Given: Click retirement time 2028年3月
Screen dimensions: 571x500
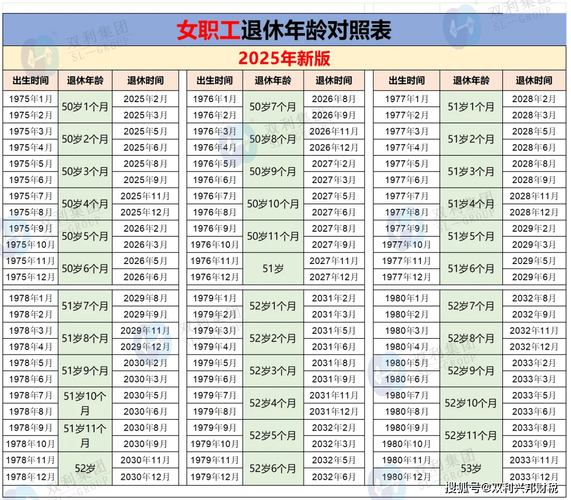Looking at the screenshot, I should click(x=534, y=115).
